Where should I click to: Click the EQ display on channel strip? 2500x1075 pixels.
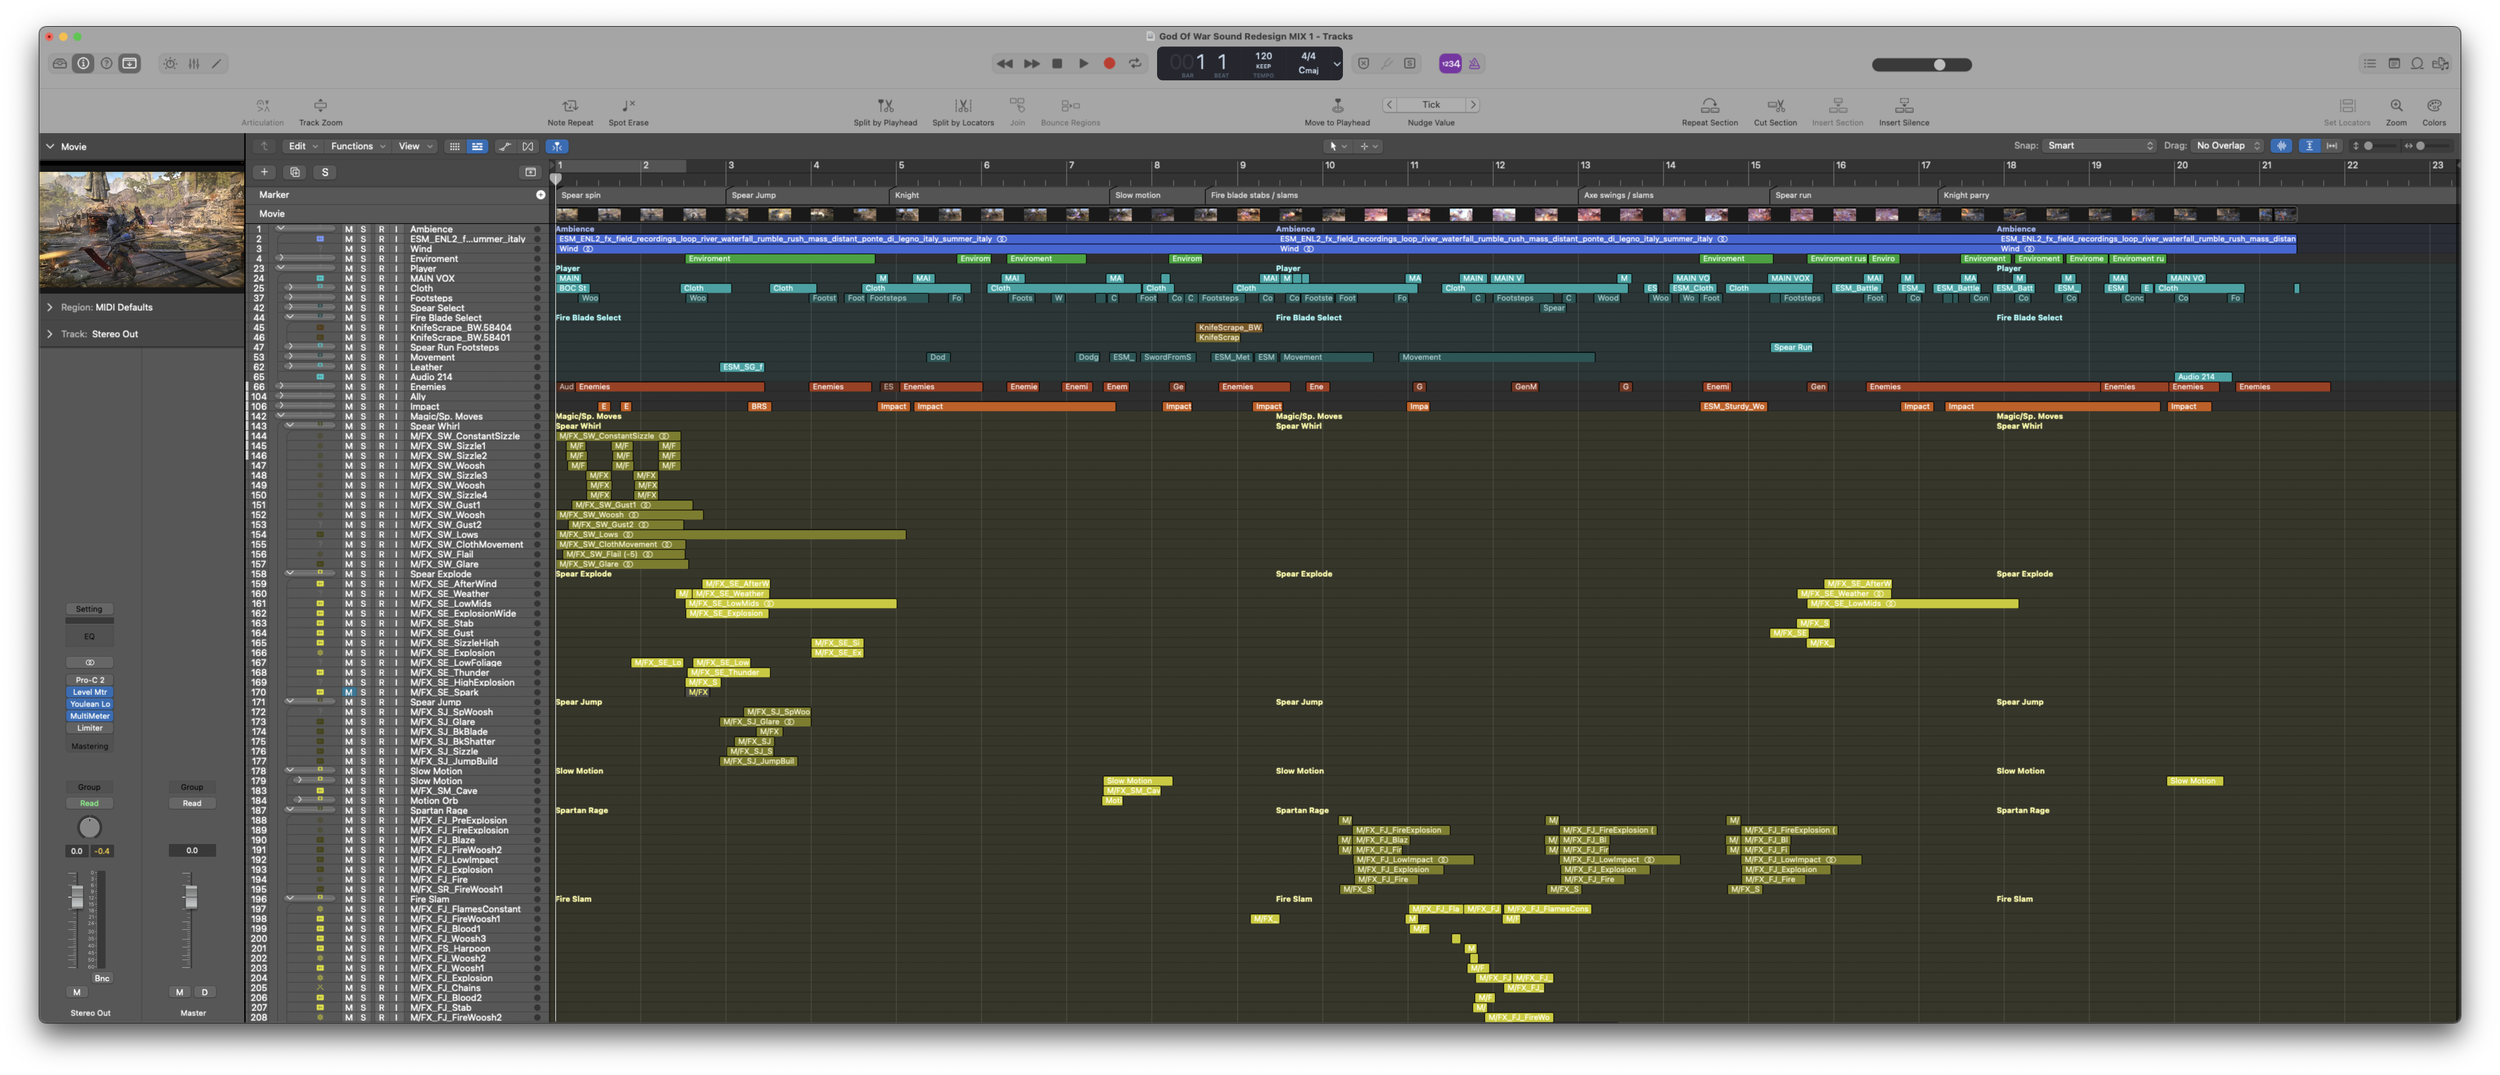click(x=89, y=636)
